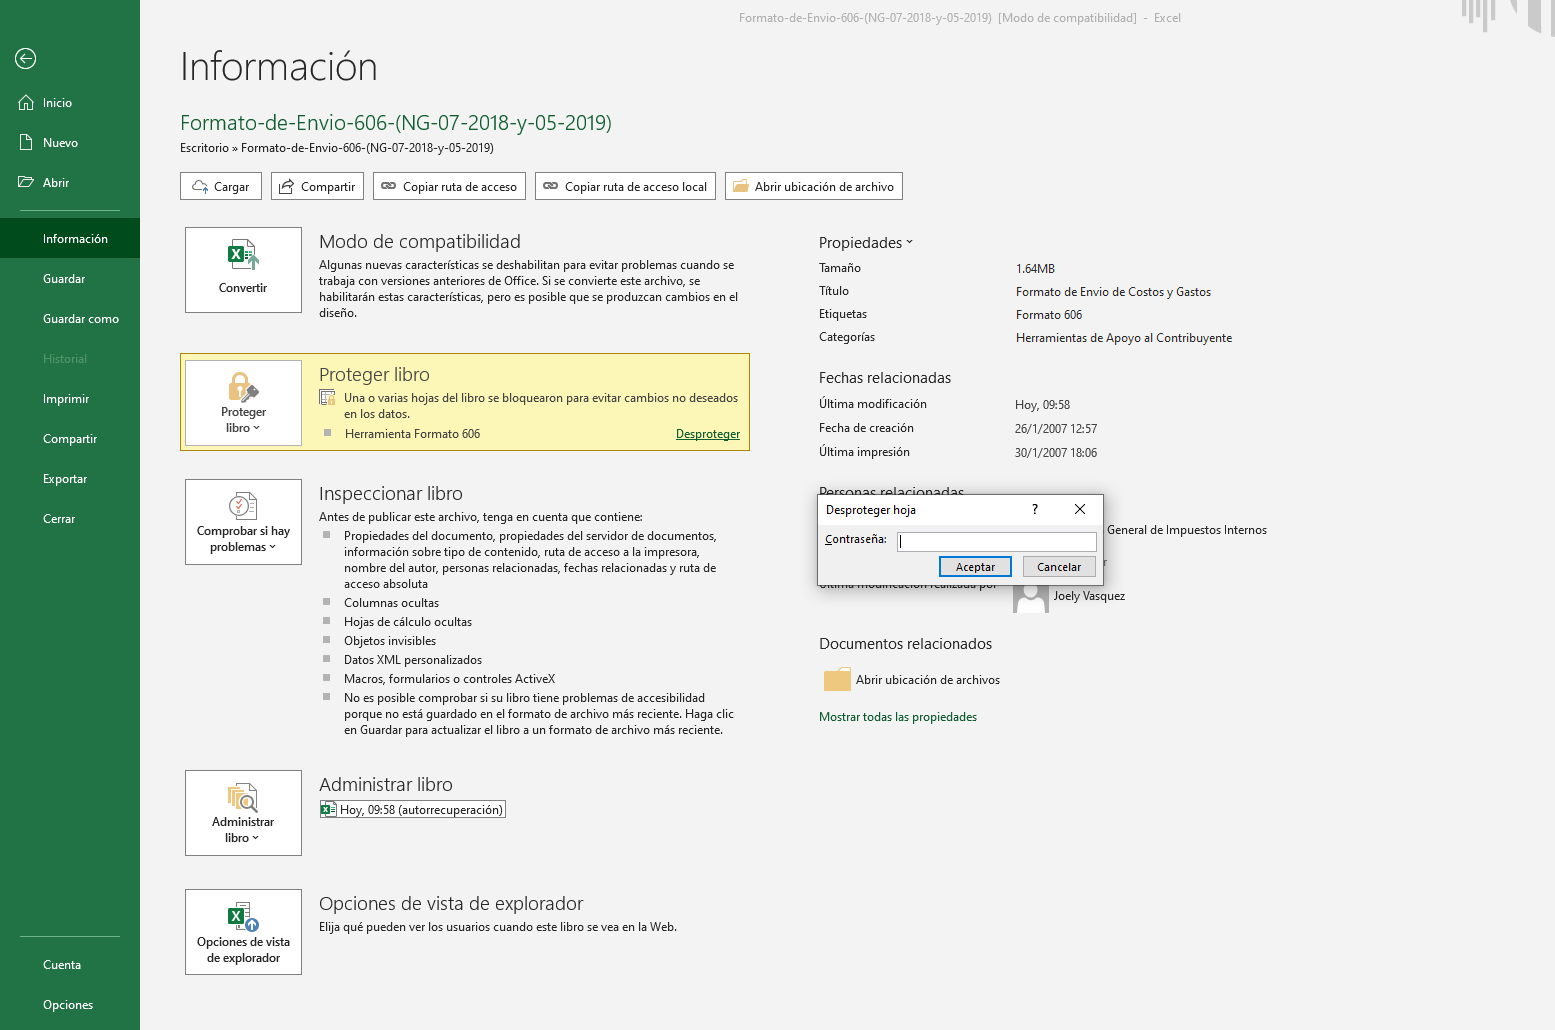Click Categorías value Herramientas de Apoyo
1555x1030 pixels.
tap(1124, 338)
